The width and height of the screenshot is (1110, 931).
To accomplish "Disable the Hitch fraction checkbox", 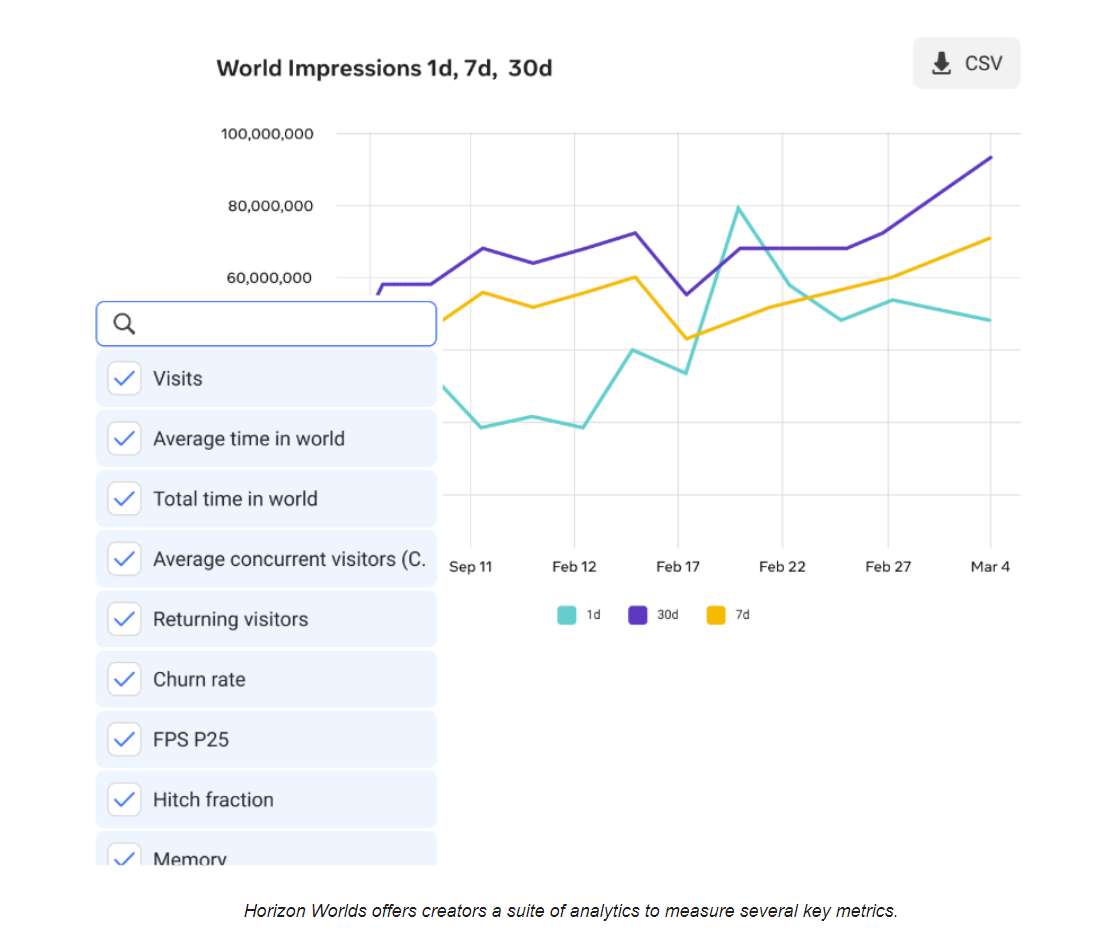I will click(x=124, y=799).
